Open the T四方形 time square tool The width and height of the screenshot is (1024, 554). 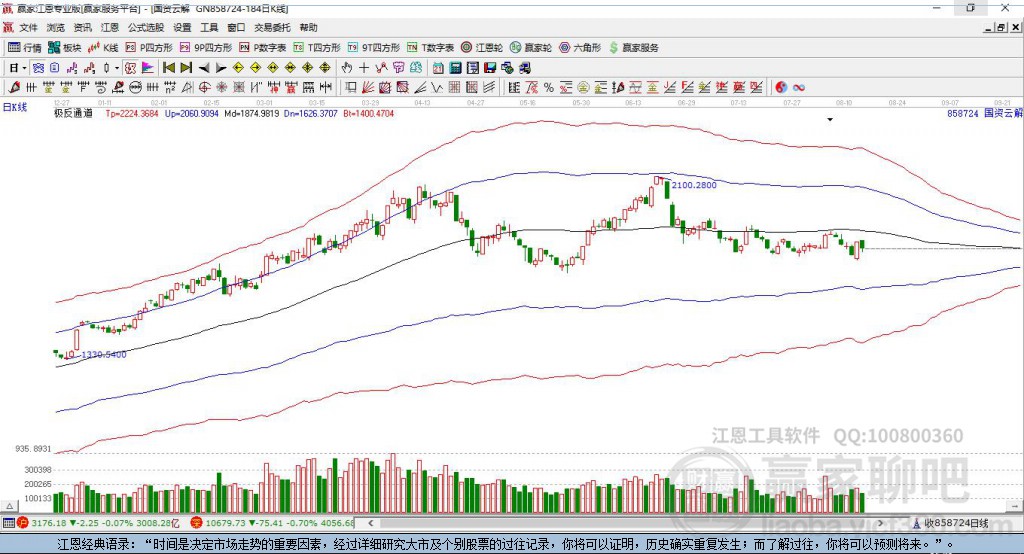(317, 48)
